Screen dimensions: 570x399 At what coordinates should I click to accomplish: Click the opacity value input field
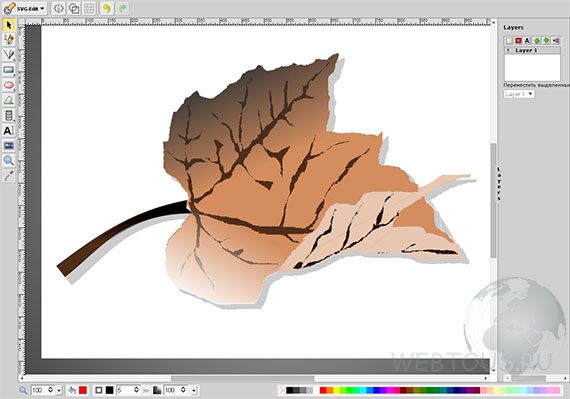172,390
